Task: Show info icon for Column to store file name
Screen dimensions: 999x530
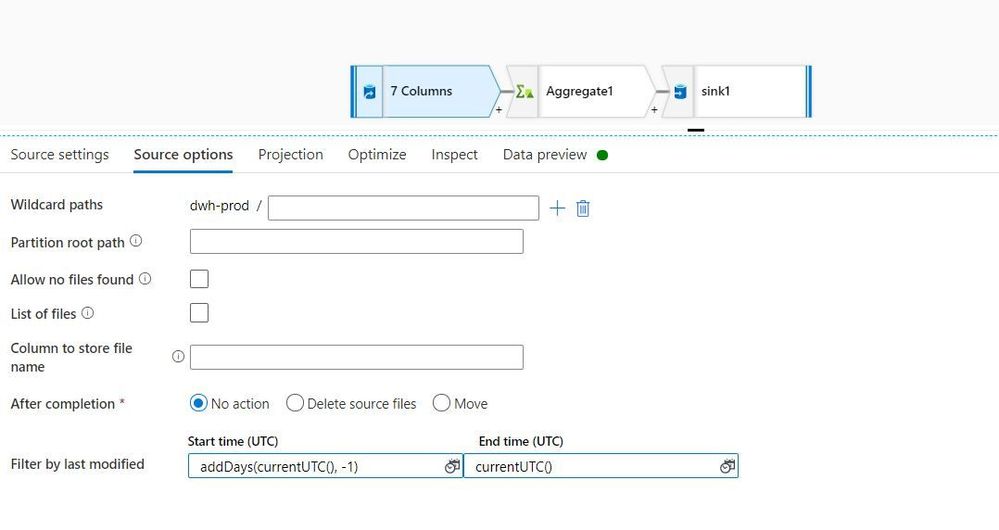Action: [178, 357]
